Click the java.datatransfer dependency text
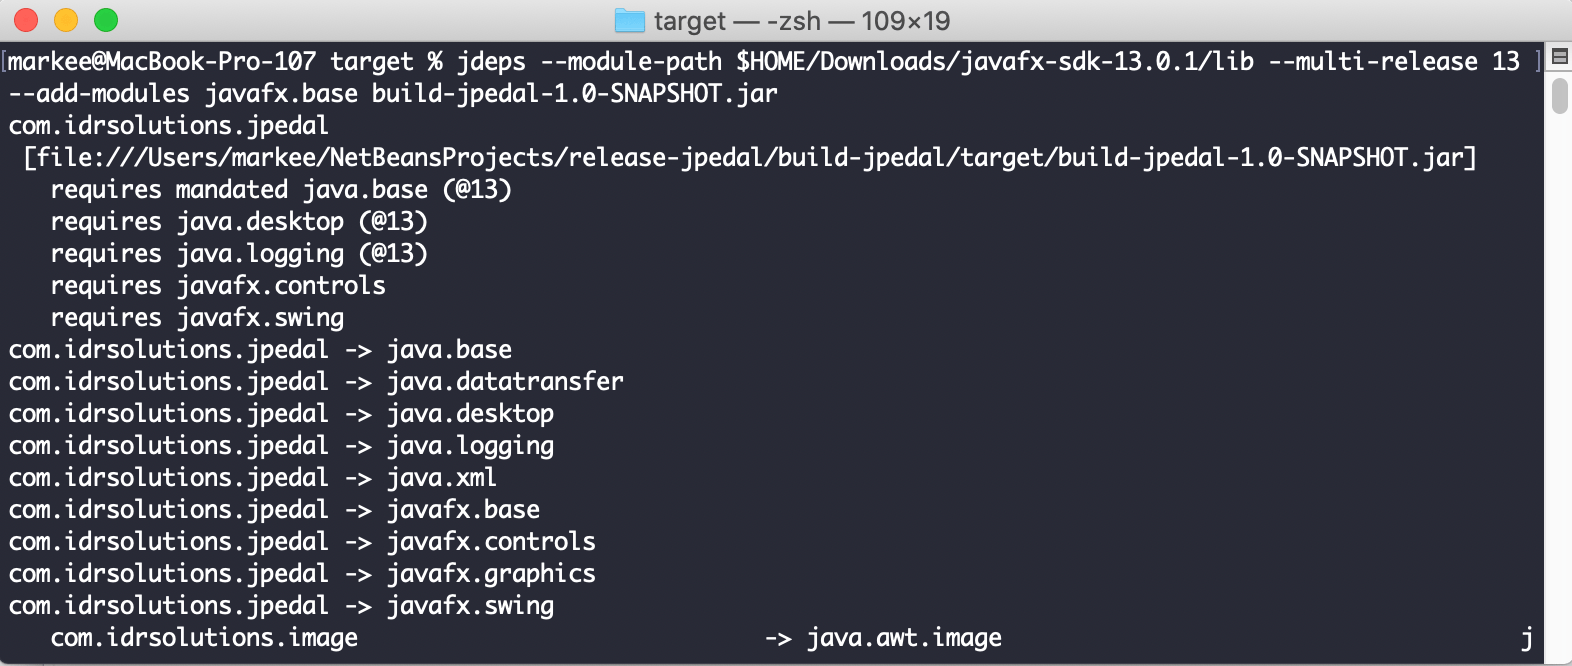The image size is (1572, 666). tap(504, 381)
